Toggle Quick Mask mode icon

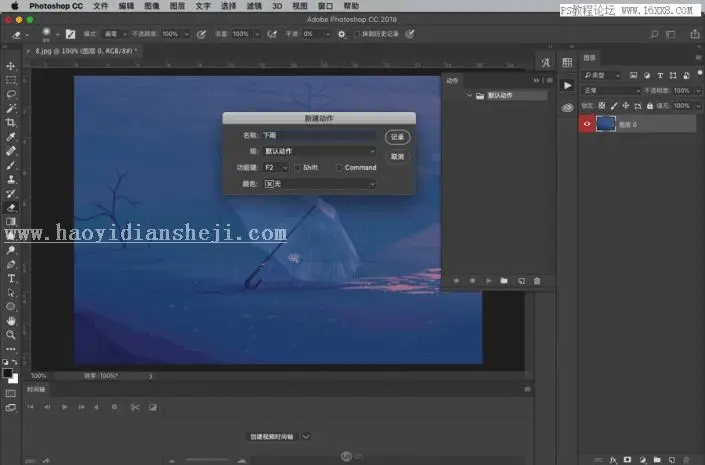11,393
